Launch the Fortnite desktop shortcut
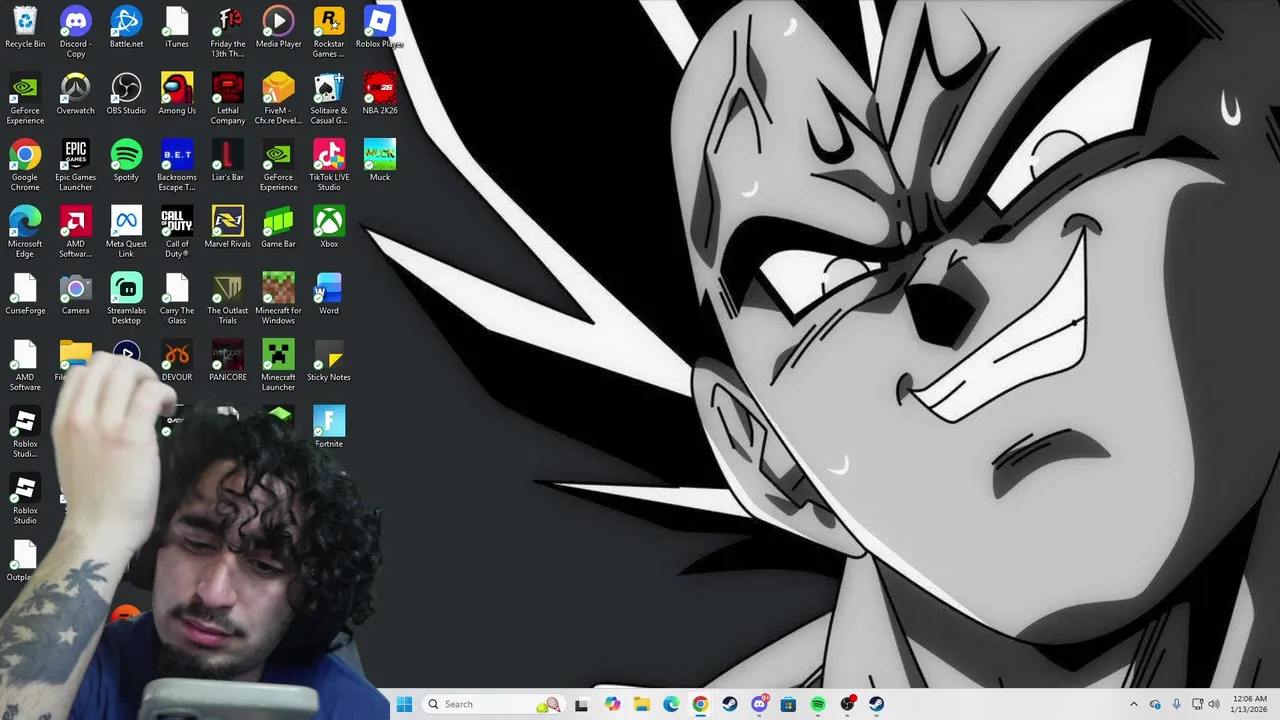 (329, 428)
